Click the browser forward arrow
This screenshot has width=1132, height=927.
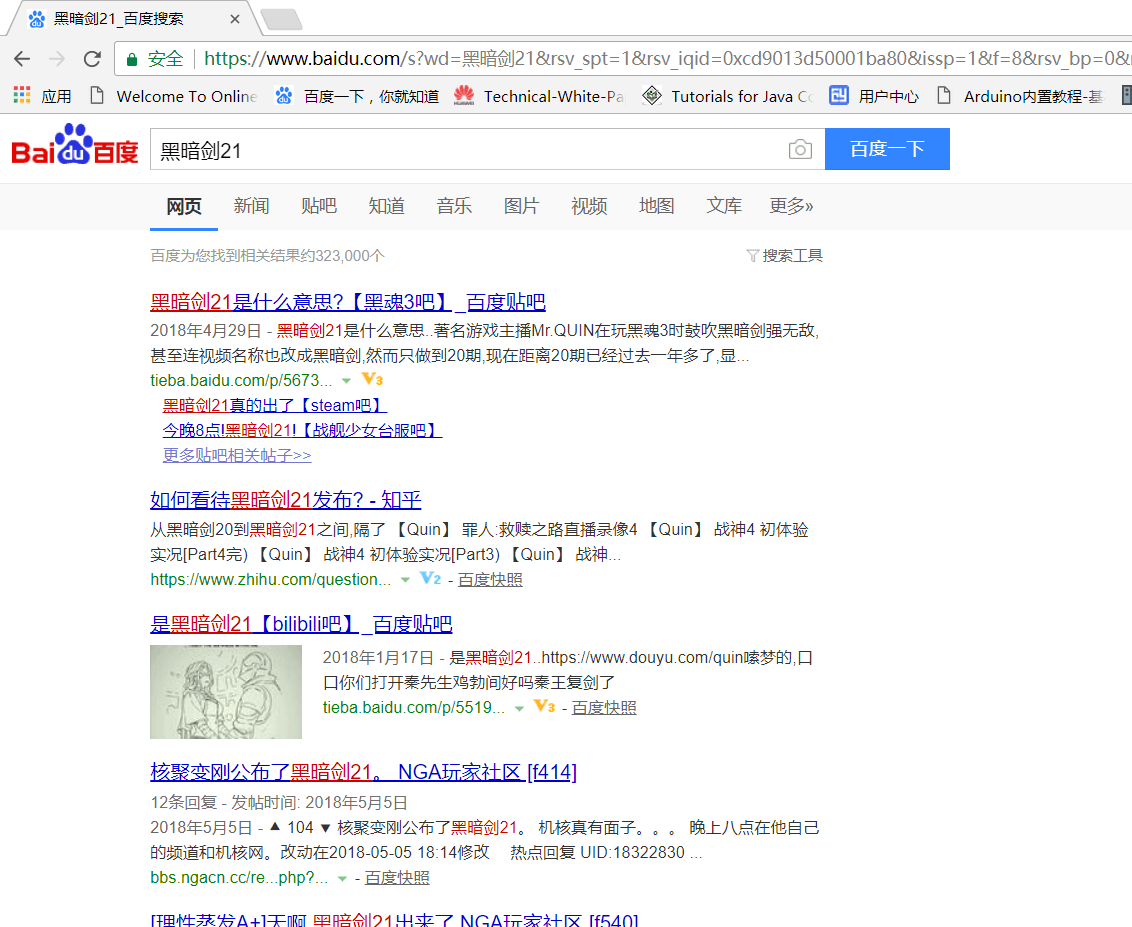57,58
